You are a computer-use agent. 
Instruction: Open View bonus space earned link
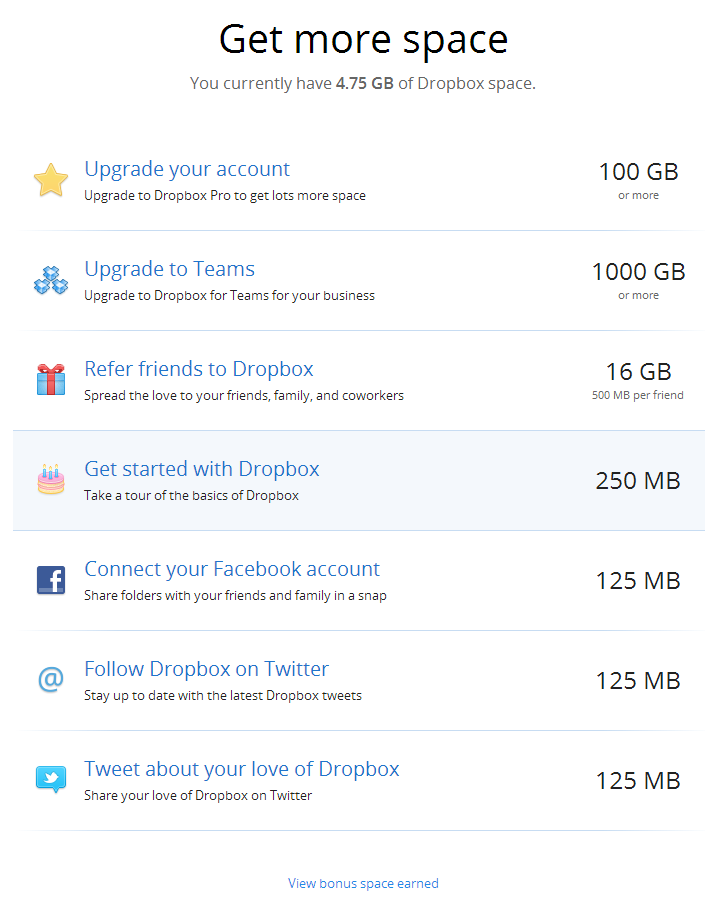[363, 884]
